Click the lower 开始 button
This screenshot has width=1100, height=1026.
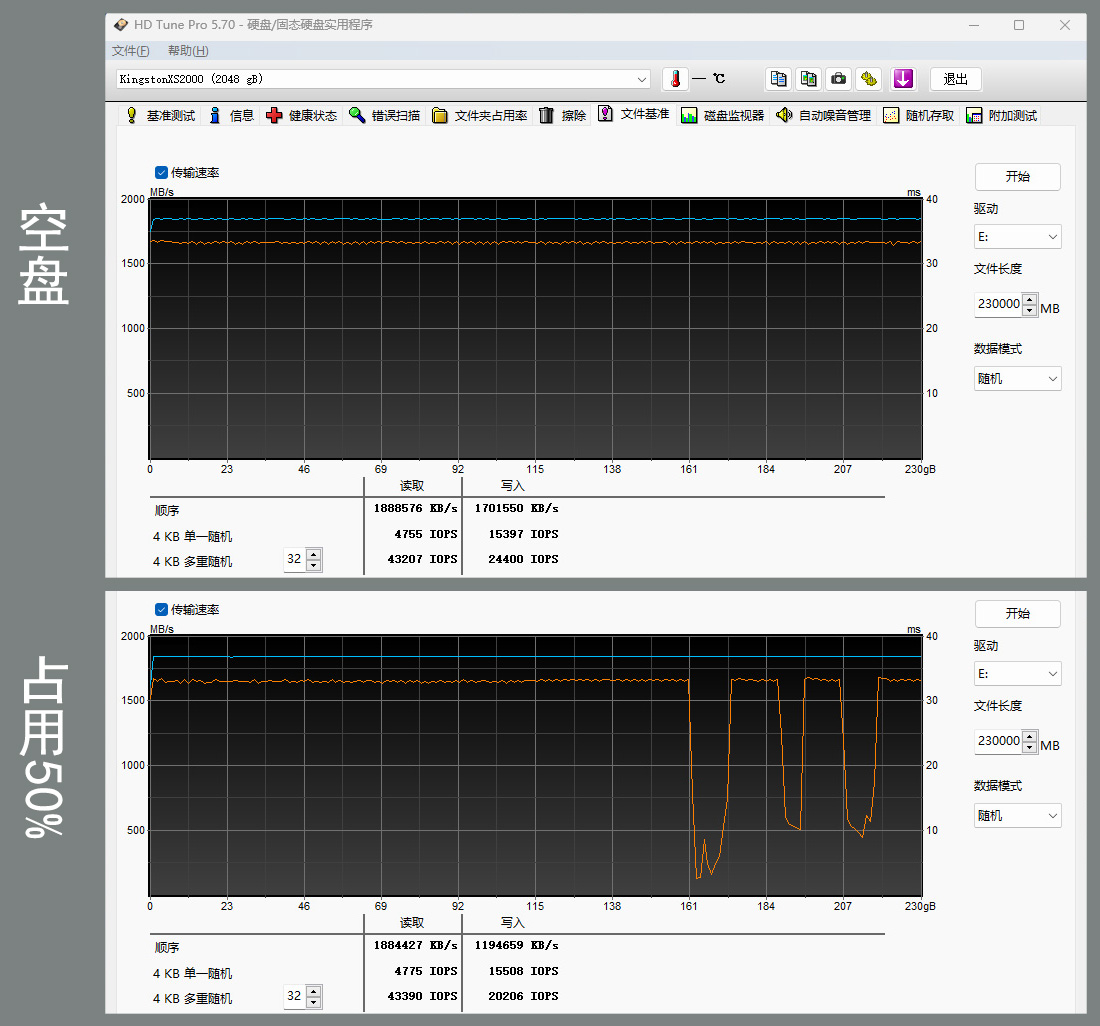point(1017,614)
